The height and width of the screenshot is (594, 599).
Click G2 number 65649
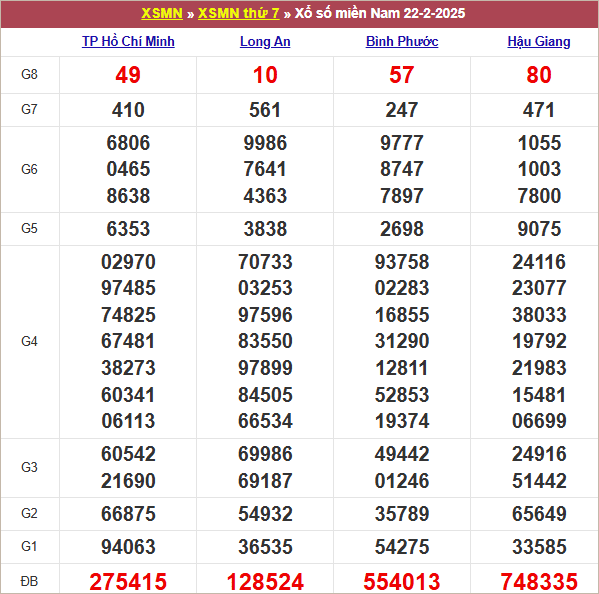539,514
